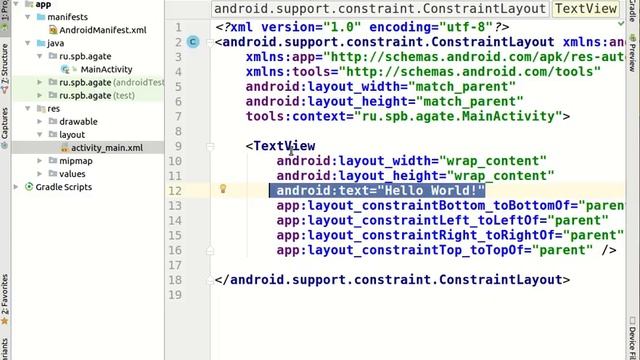The image size is (640, 360).
Task: Click the manifests folder icon
Action: click(x=41, y=17)
